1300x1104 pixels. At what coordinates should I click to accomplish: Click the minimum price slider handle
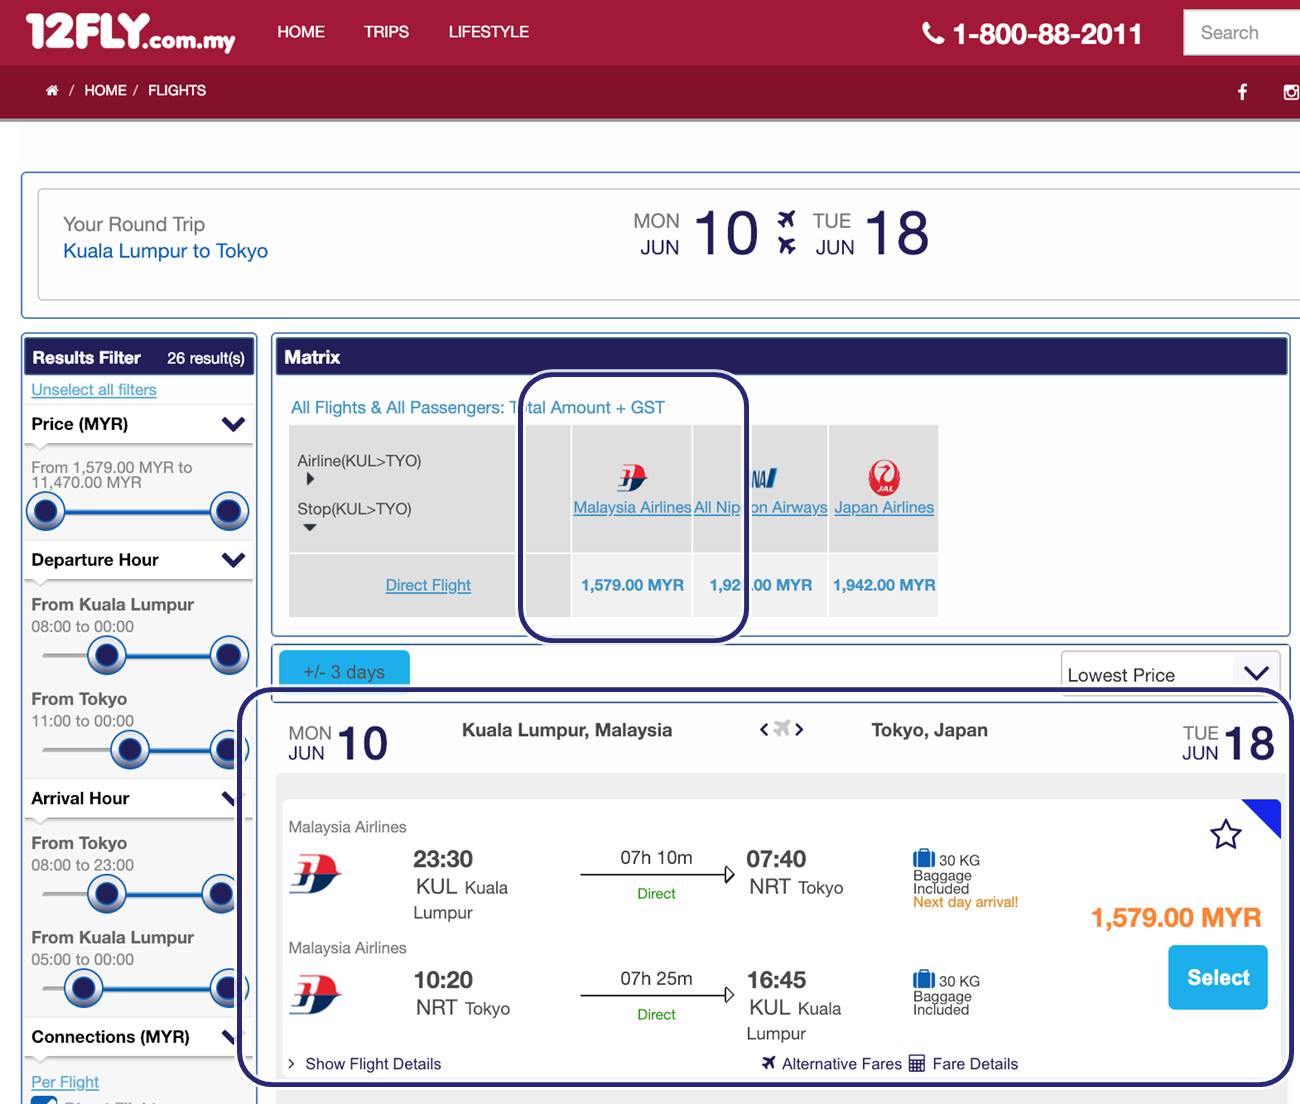point(45,512)
